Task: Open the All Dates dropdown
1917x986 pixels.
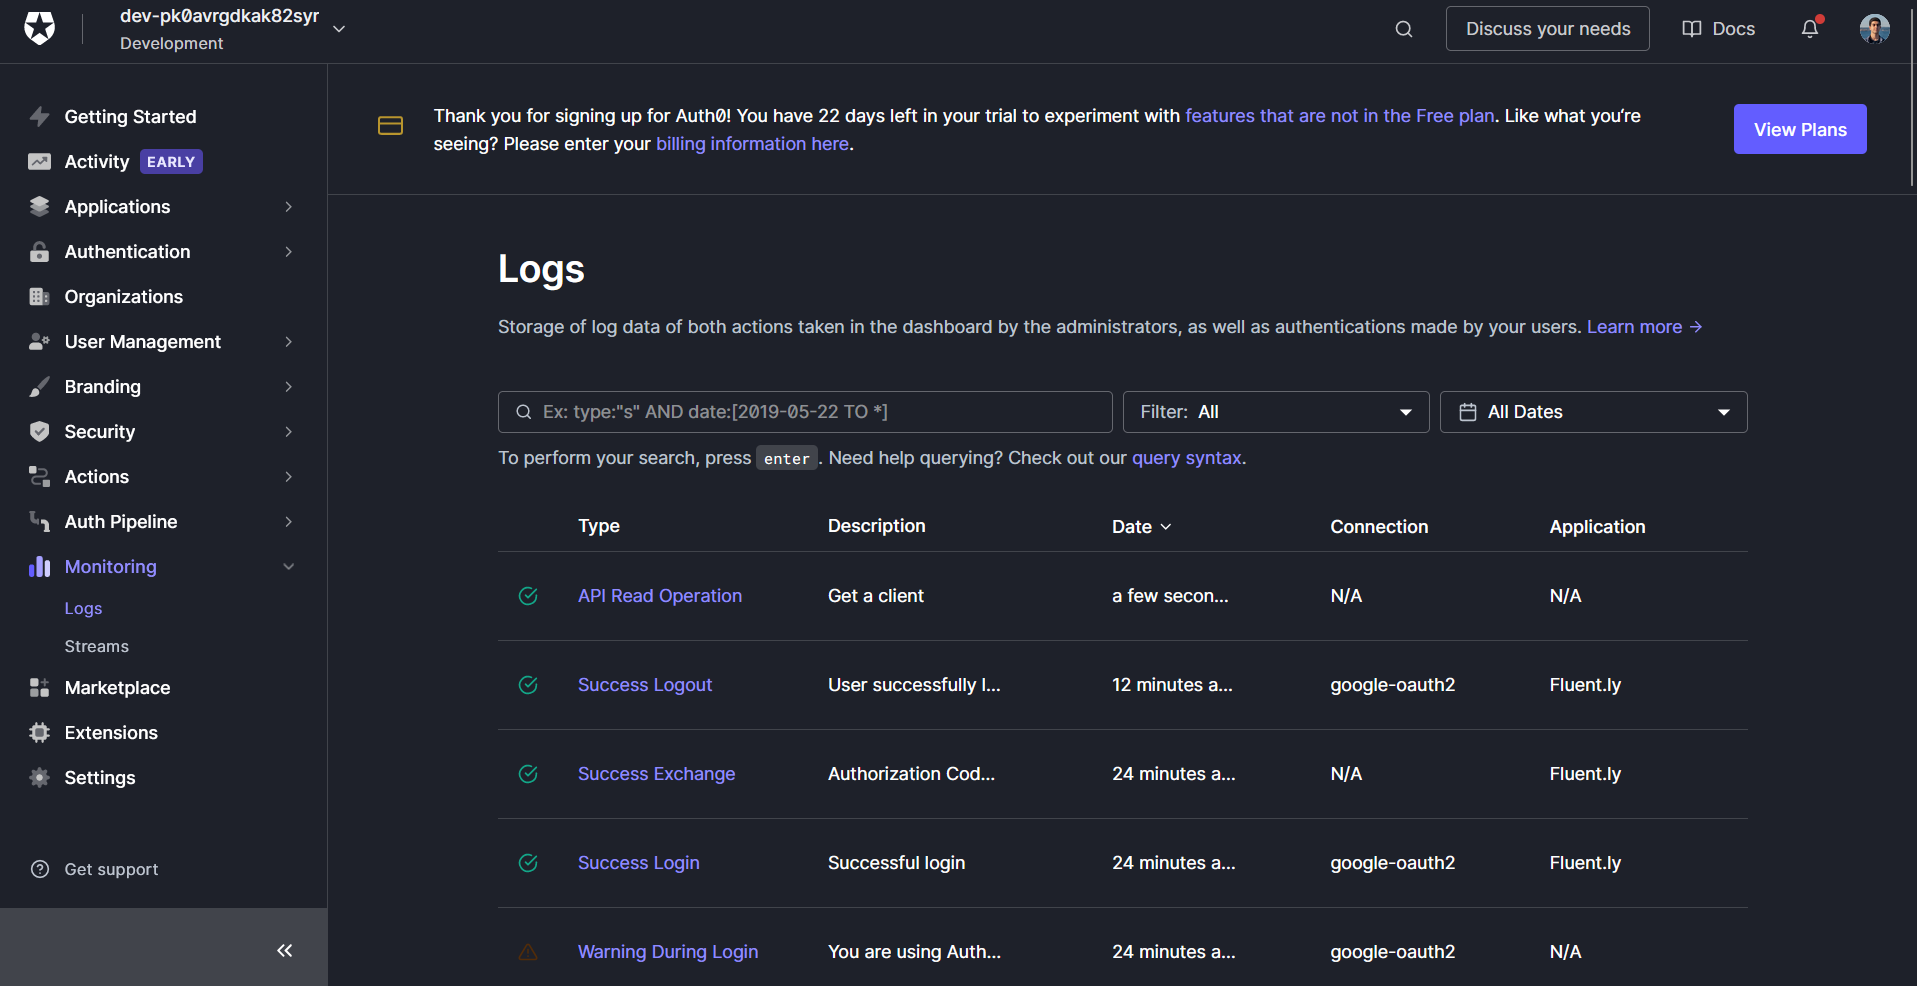Action: coord(1593,412)
